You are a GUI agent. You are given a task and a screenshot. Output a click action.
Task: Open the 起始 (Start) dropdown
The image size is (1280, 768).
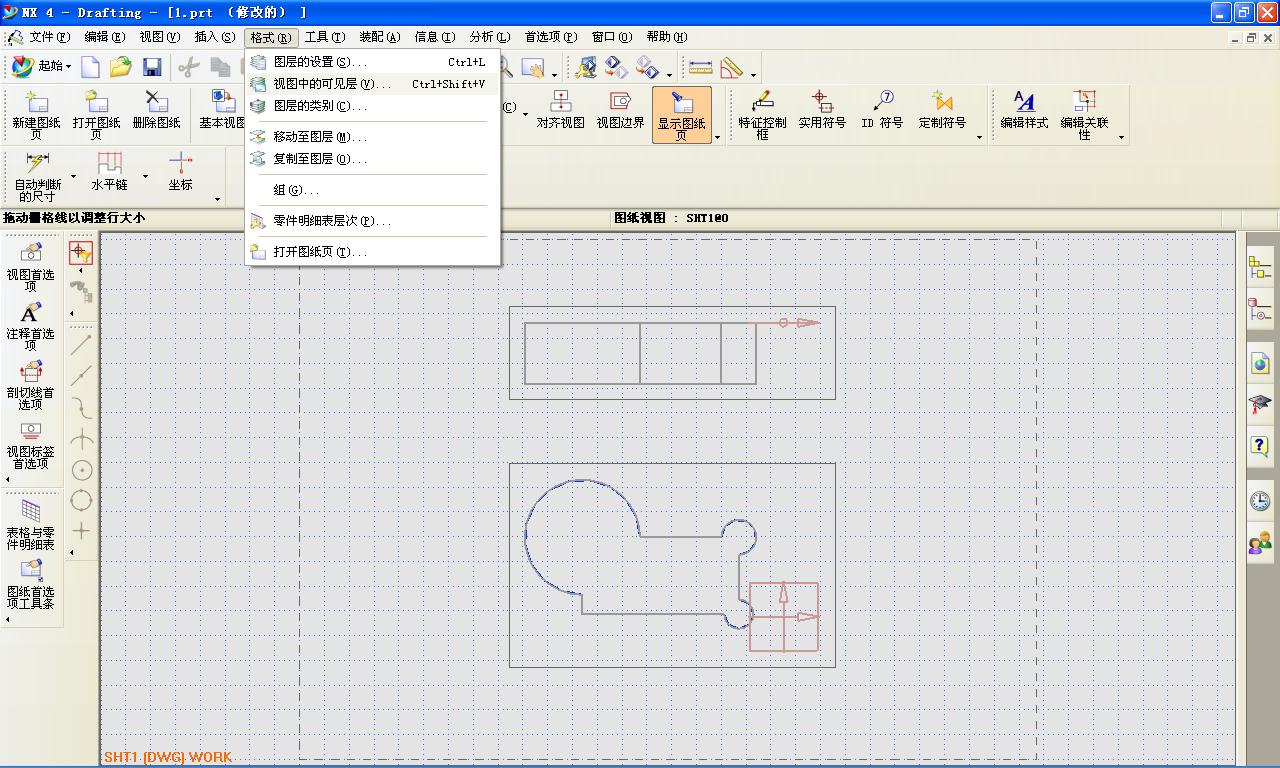41,67
